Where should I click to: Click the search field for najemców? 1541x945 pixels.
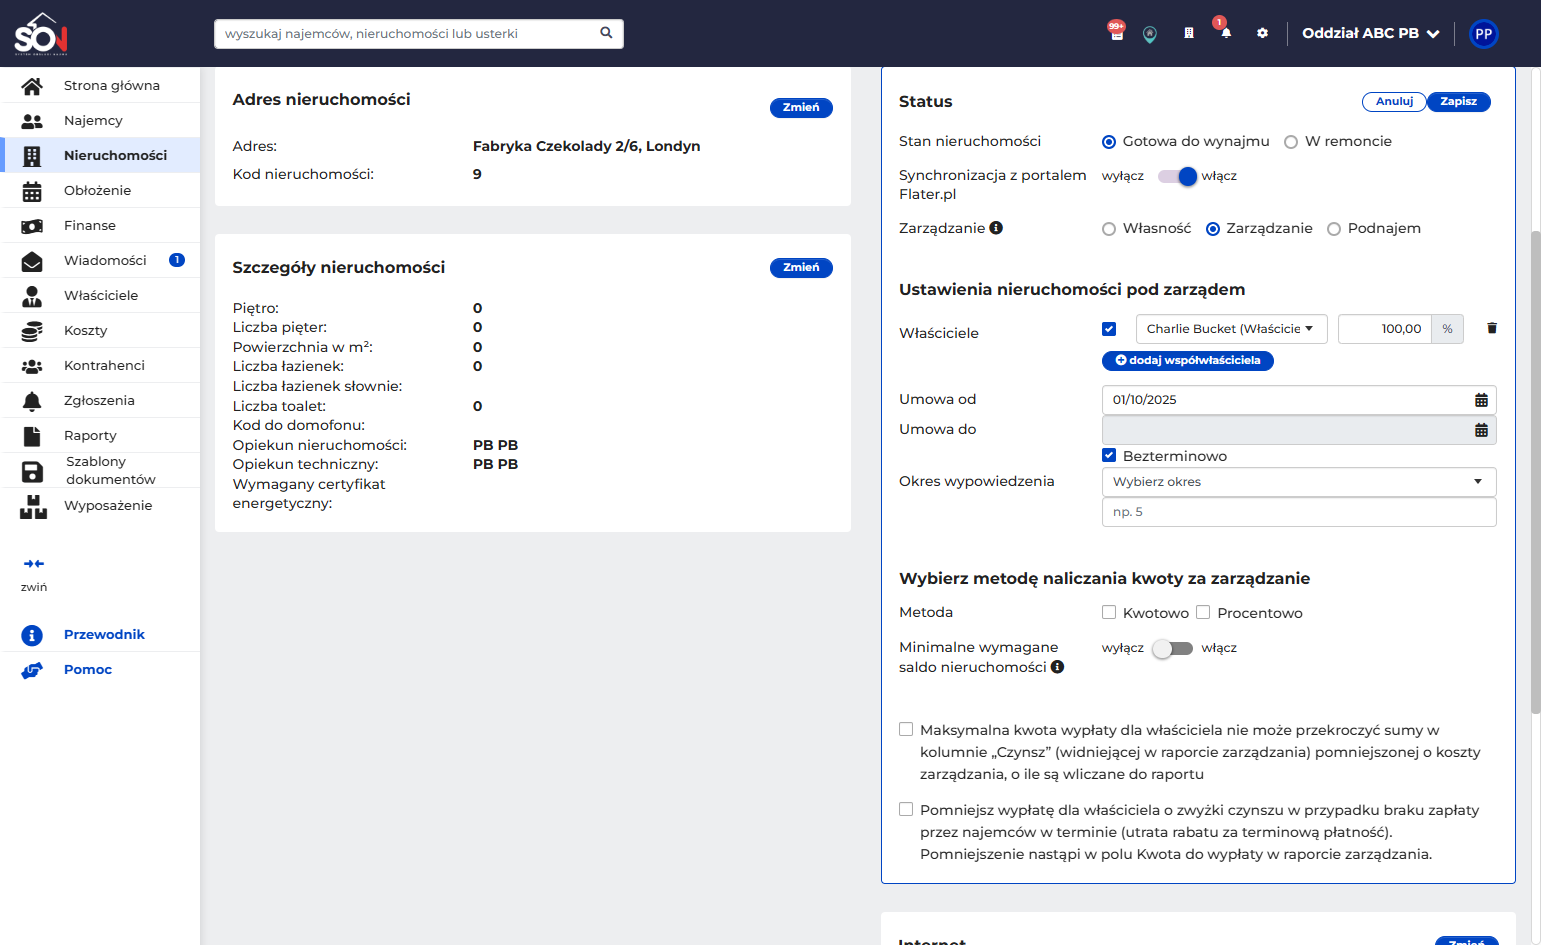point(418,33)
